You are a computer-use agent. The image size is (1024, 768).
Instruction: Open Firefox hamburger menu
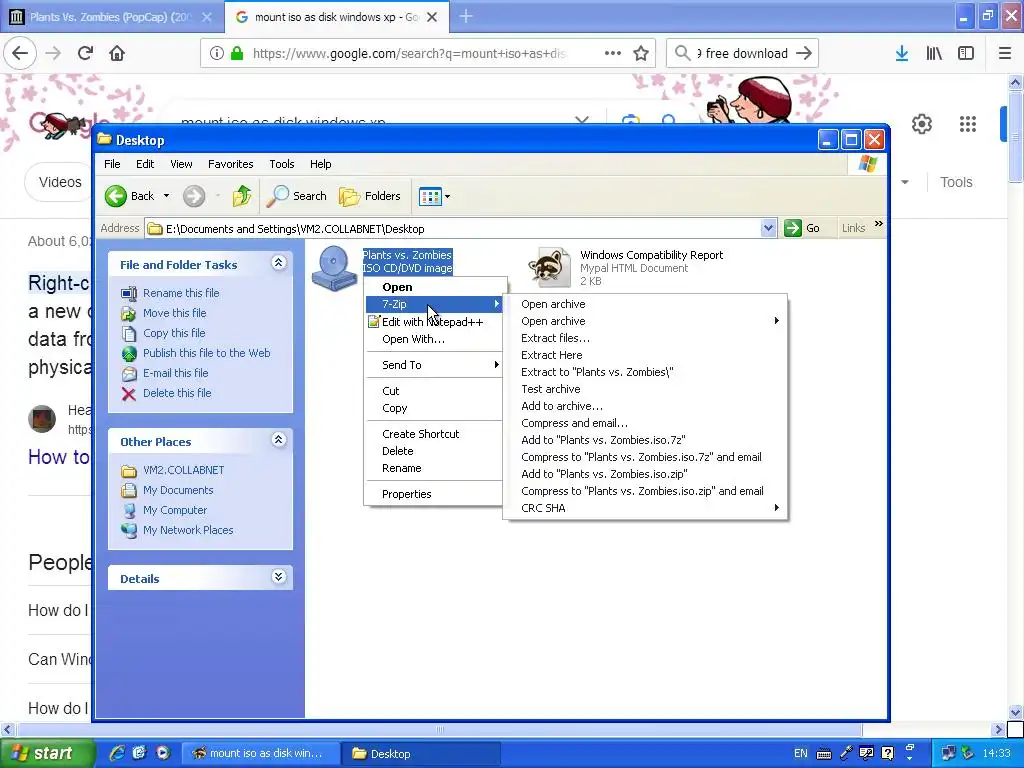pyautogui.click(x=1005, y=53)
